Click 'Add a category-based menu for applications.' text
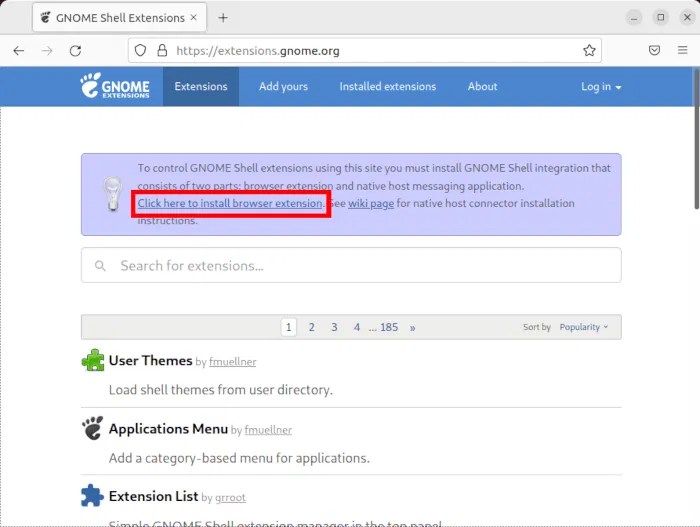This screenshot has height=527, width=700. [x=239, y=458]
